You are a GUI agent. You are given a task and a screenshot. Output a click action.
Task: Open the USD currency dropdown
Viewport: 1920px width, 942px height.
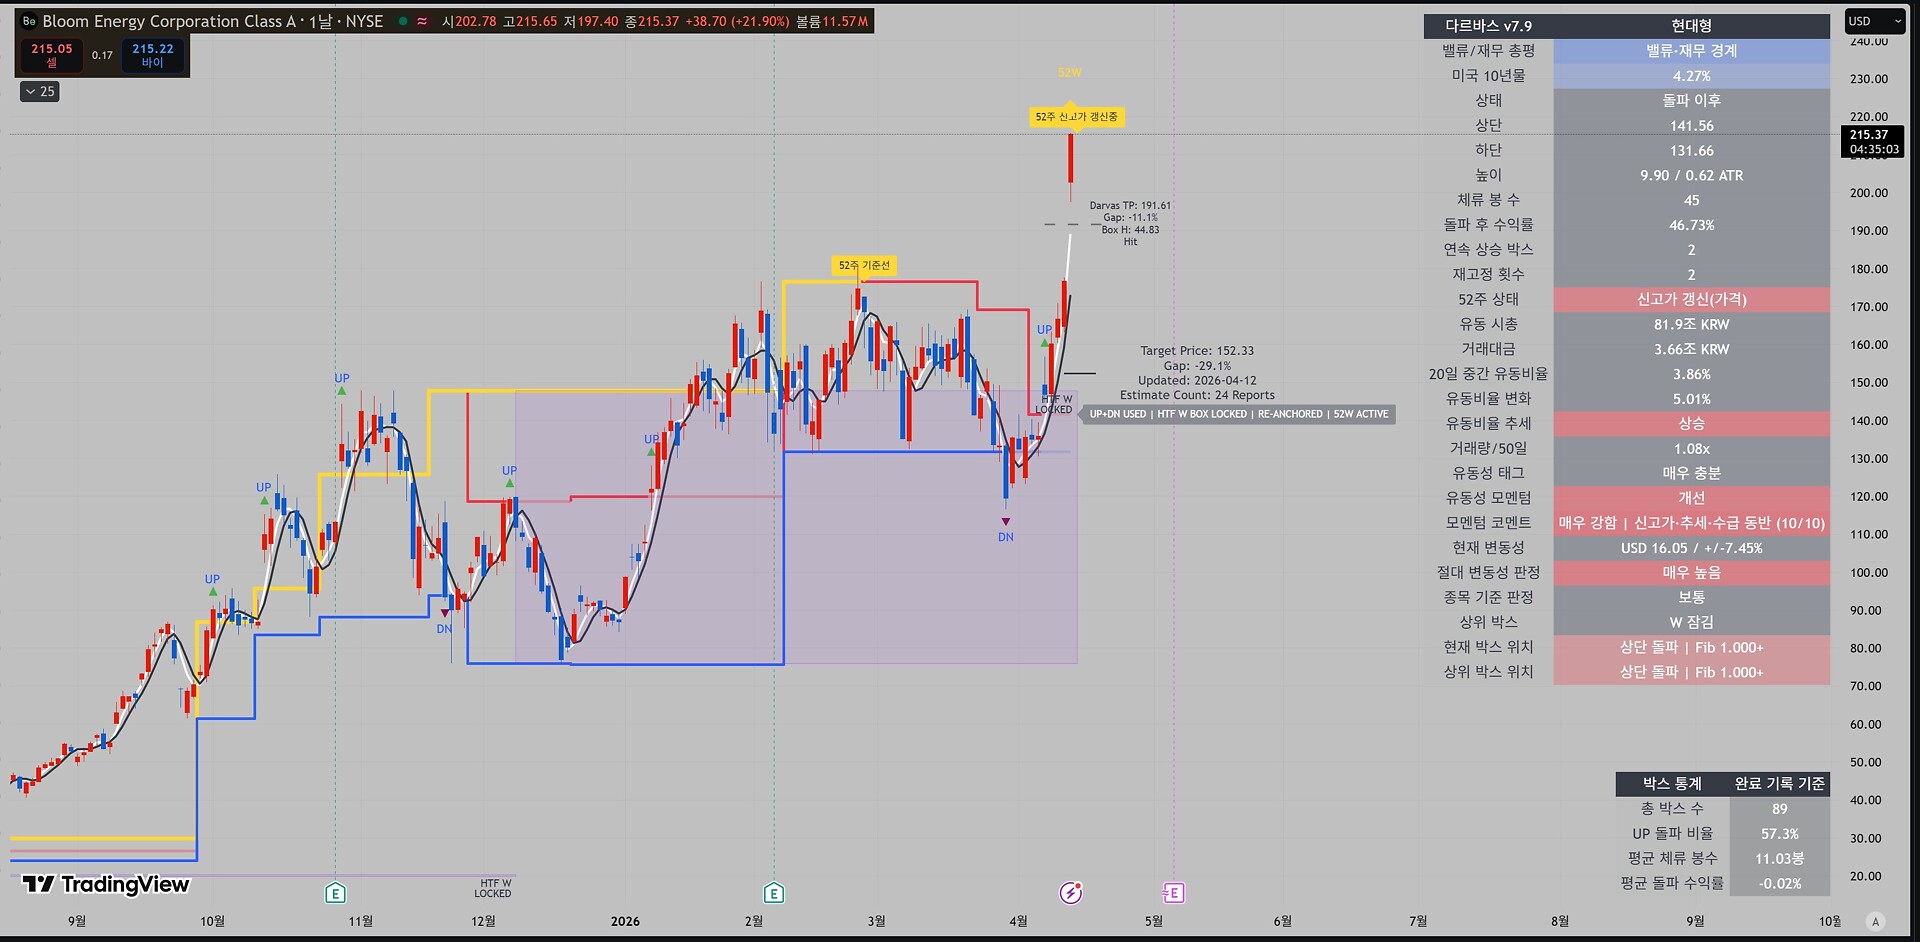1874,21
